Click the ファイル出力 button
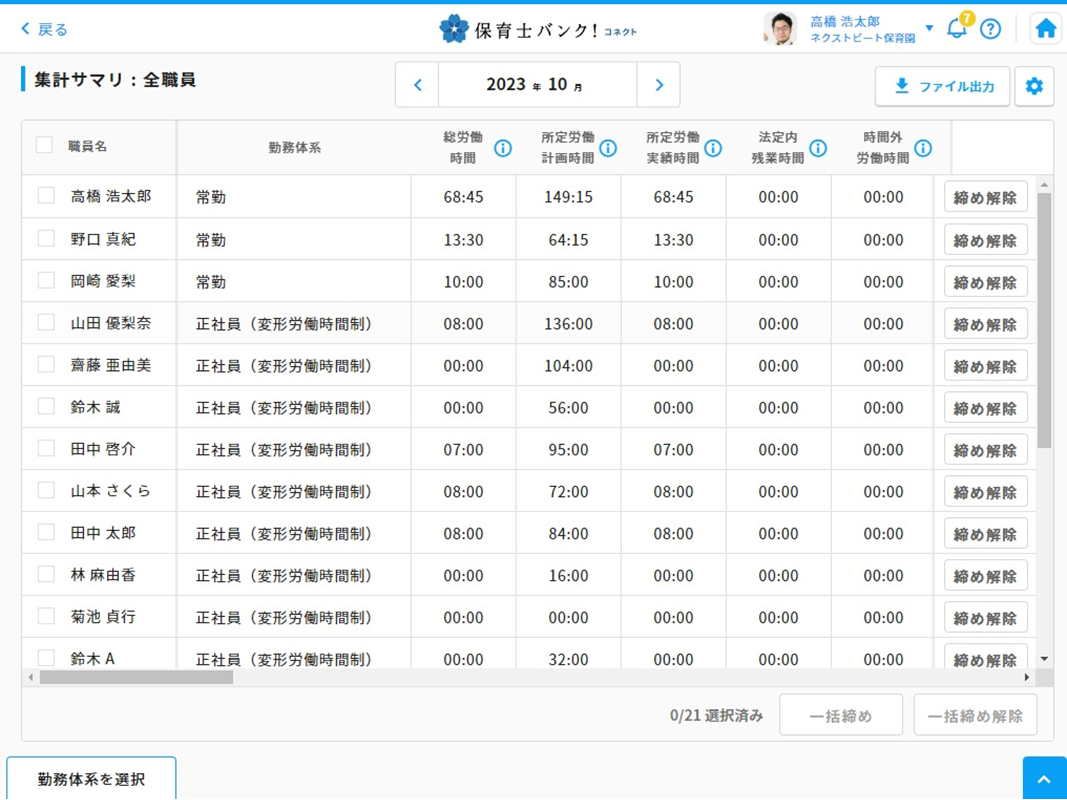1067x800 pixels. 942,87
